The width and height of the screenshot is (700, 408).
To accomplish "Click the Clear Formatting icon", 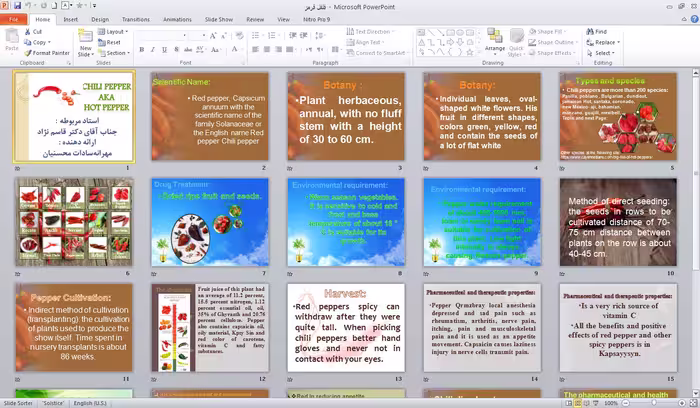I will click(239, 36).
